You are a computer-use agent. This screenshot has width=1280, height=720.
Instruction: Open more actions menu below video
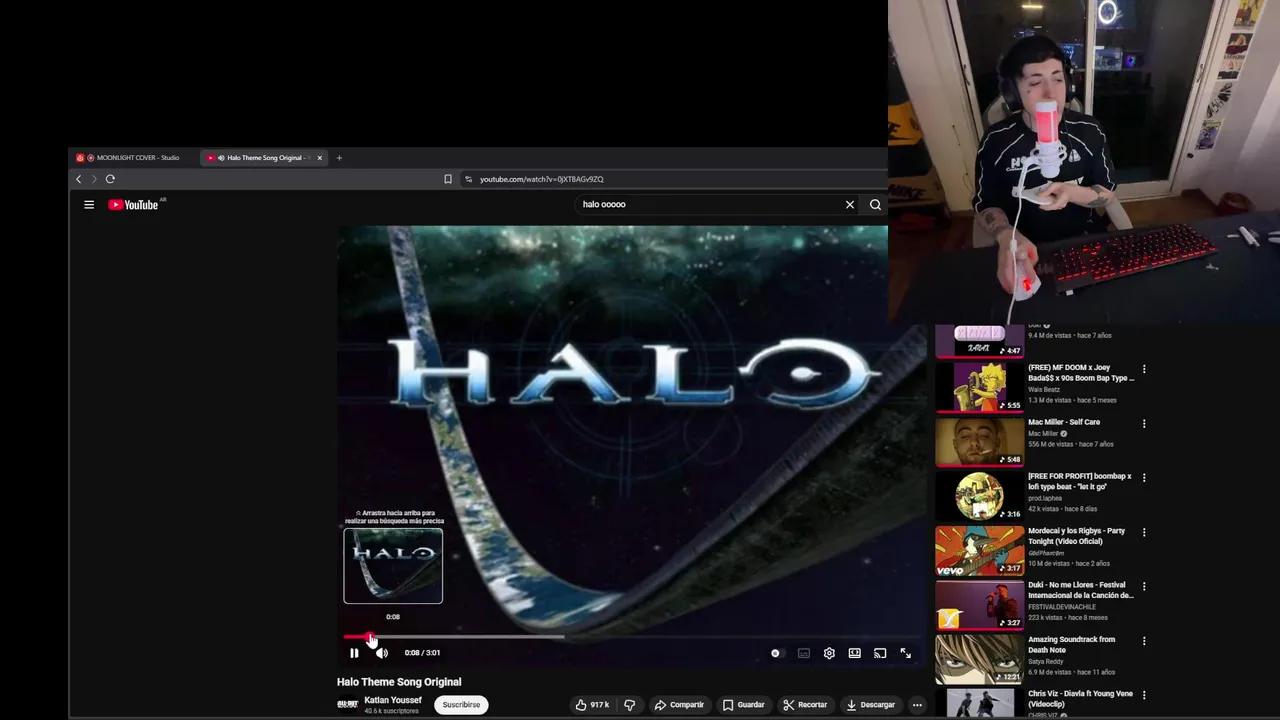point(917,705)
